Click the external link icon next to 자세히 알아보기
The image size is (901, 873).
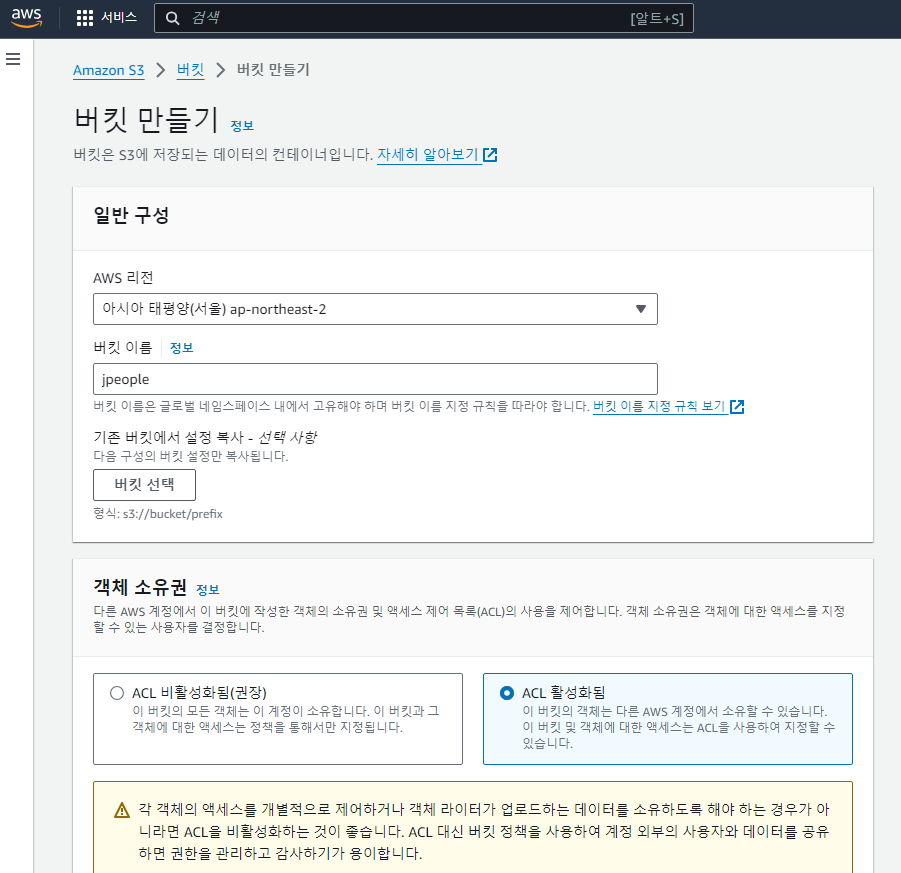pyautogui.click(x=490, y=155)
